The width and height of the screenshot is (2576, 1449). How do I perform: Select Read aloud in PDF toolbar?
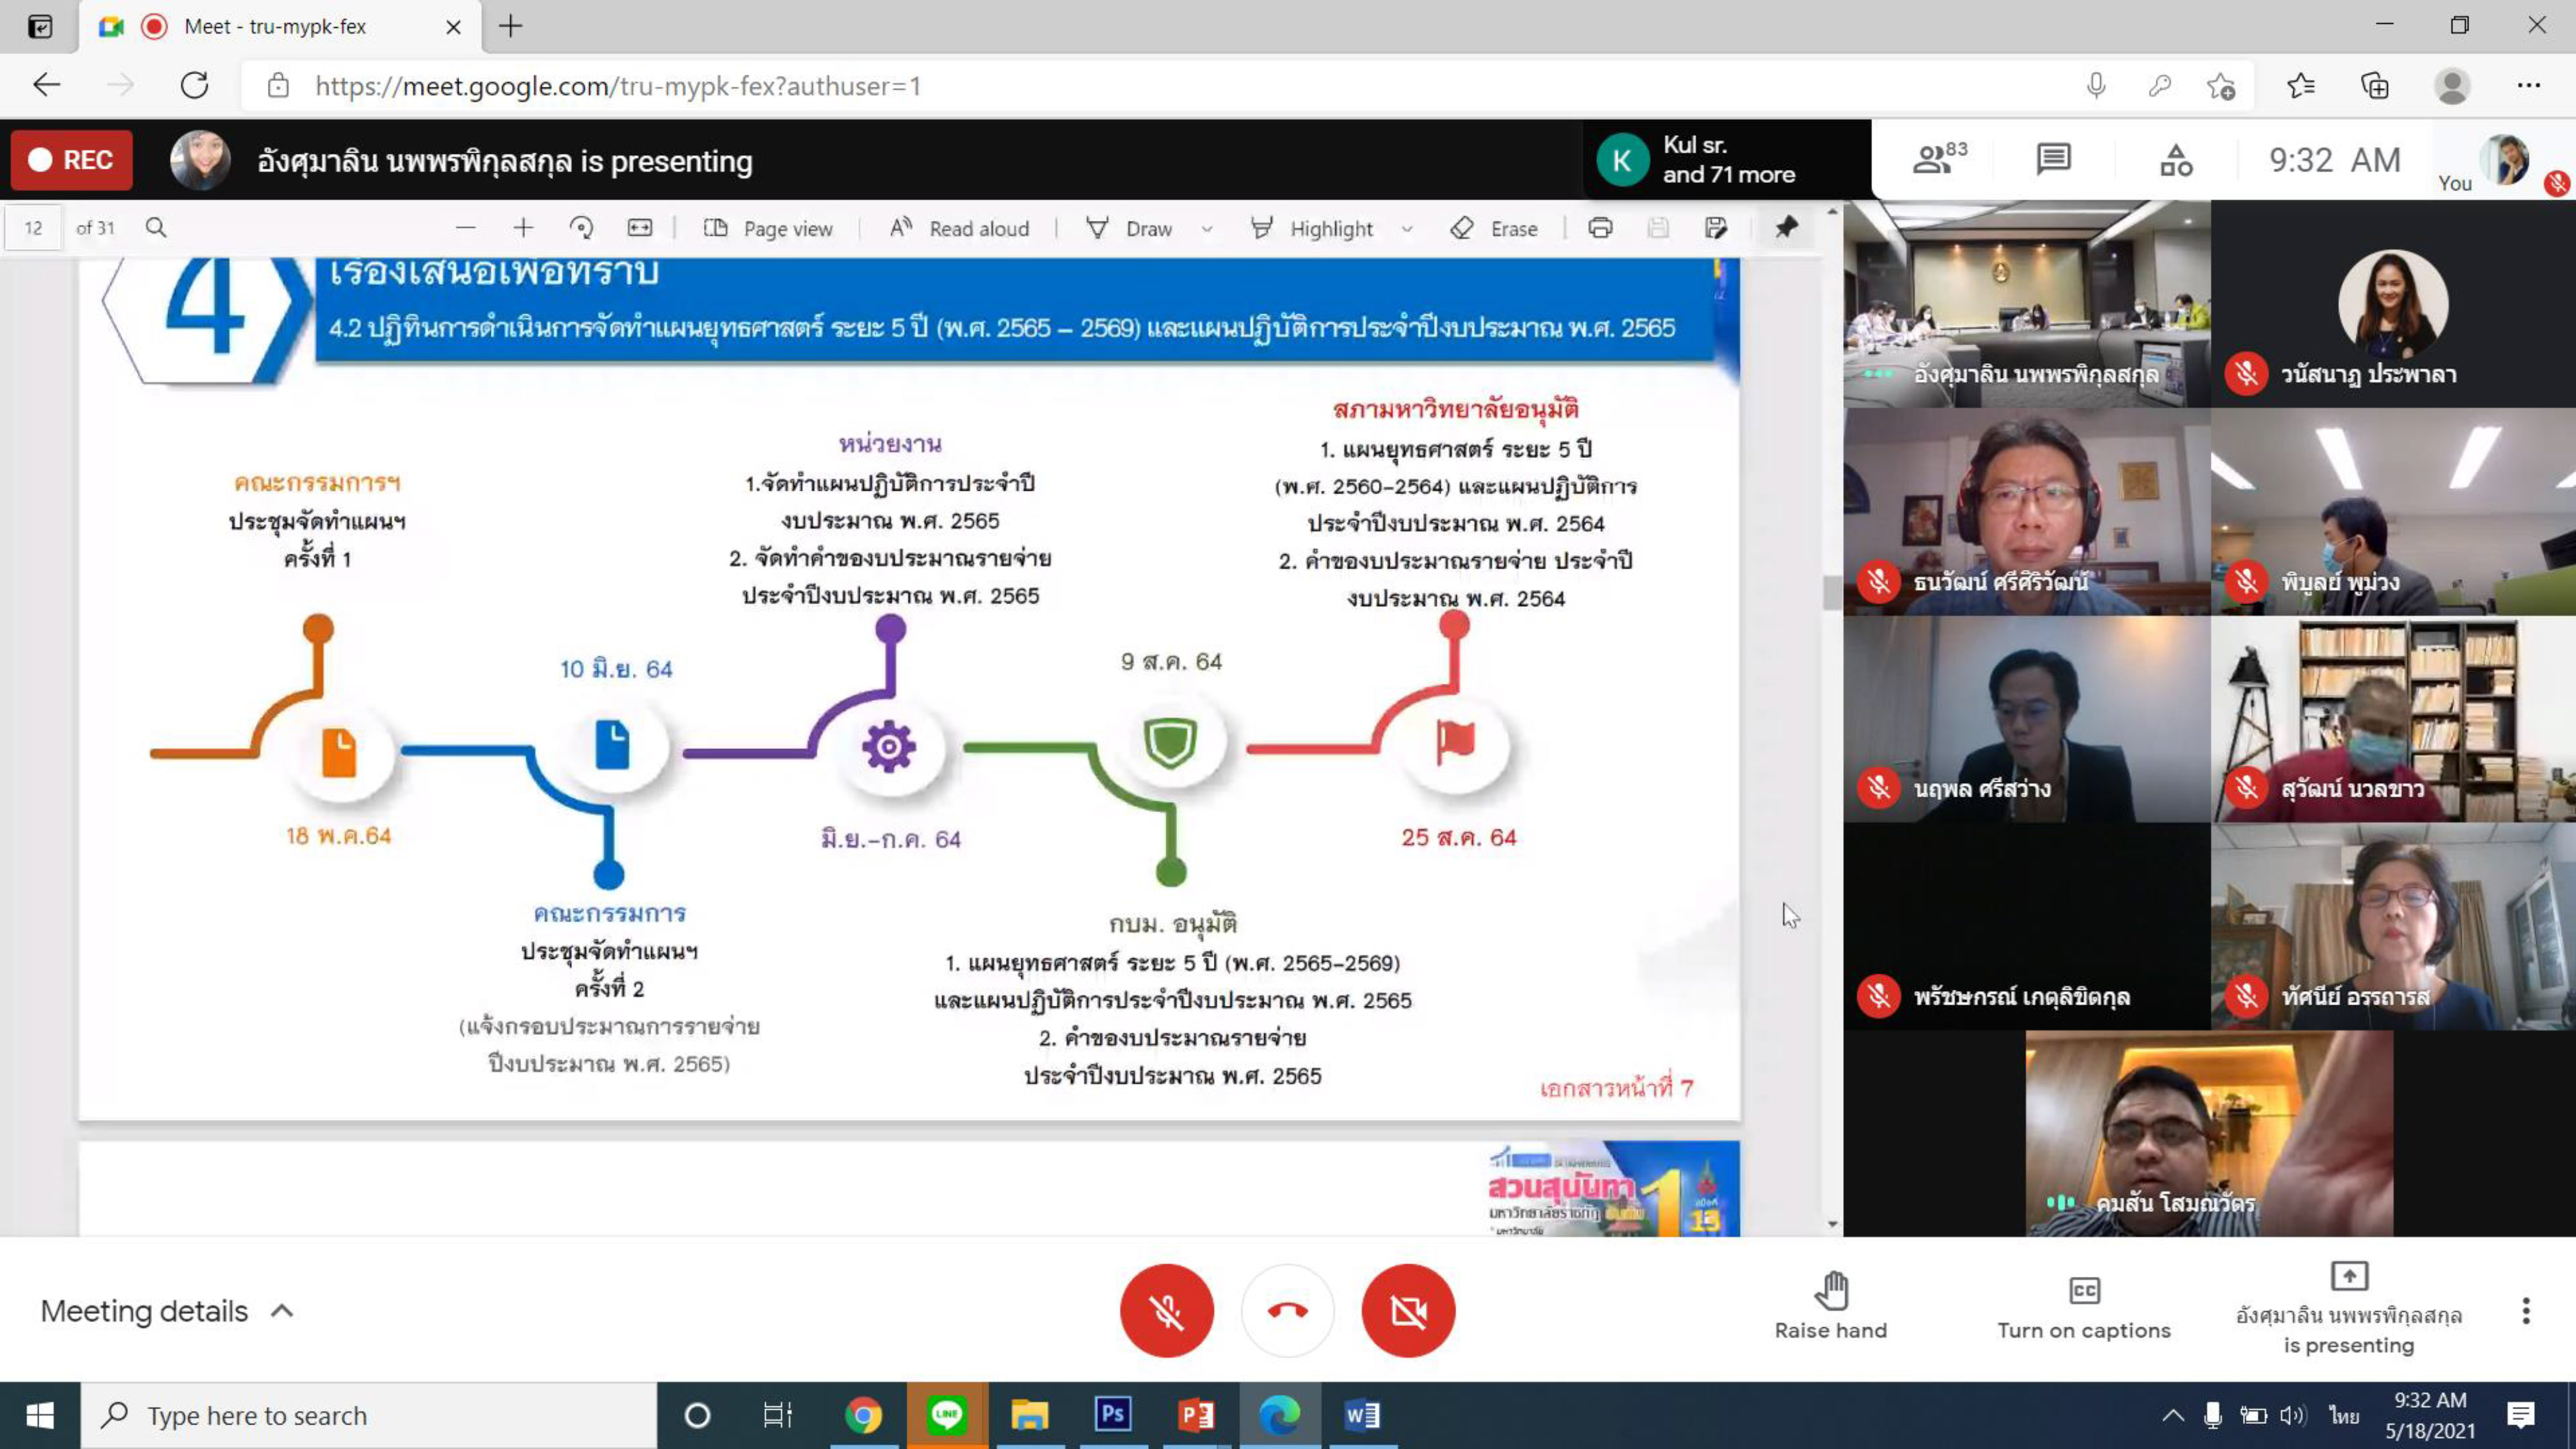coord(959,229)
